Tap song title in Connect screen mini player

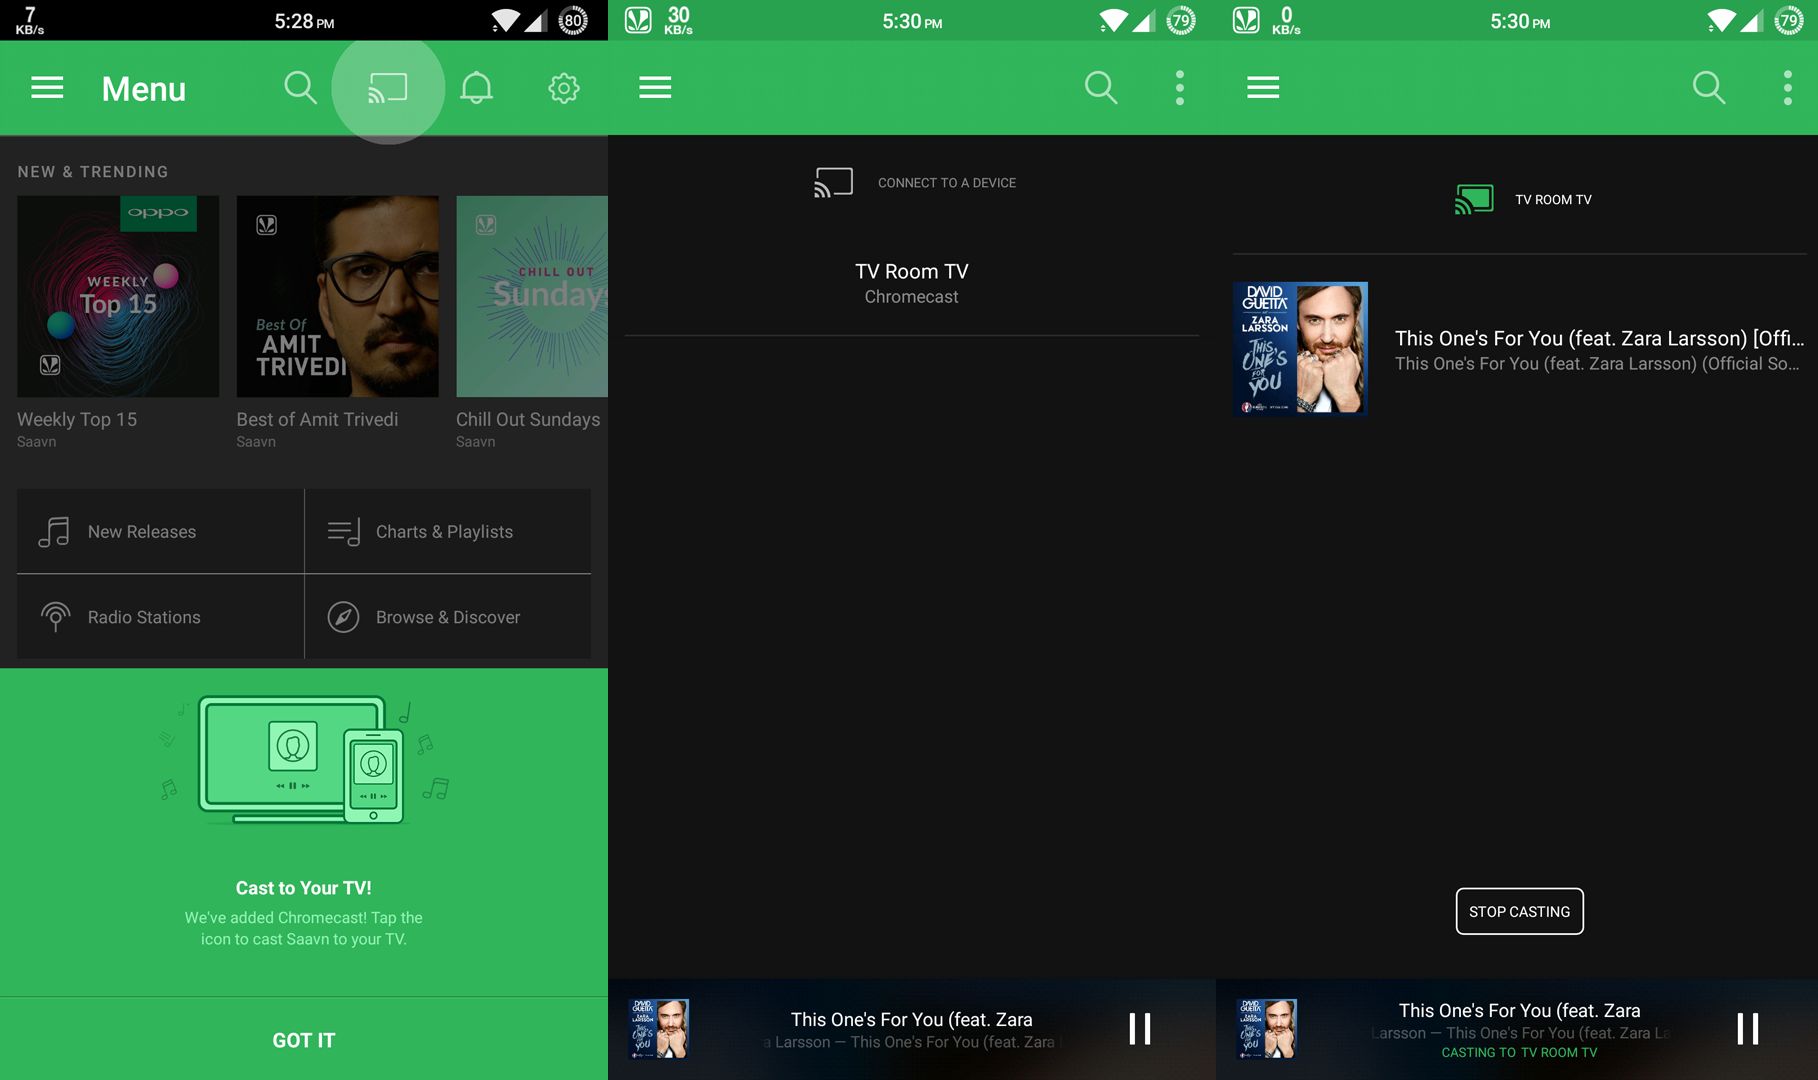911,1019
